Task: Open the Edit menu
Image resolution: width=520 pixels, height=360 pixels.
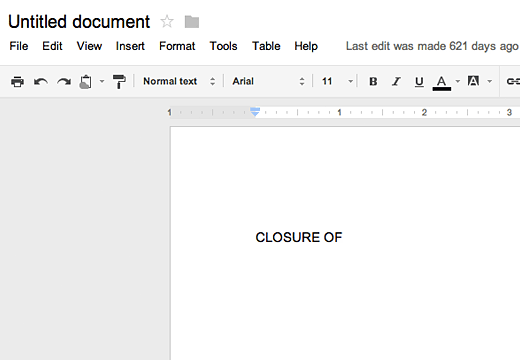Action: coord(52,46)
